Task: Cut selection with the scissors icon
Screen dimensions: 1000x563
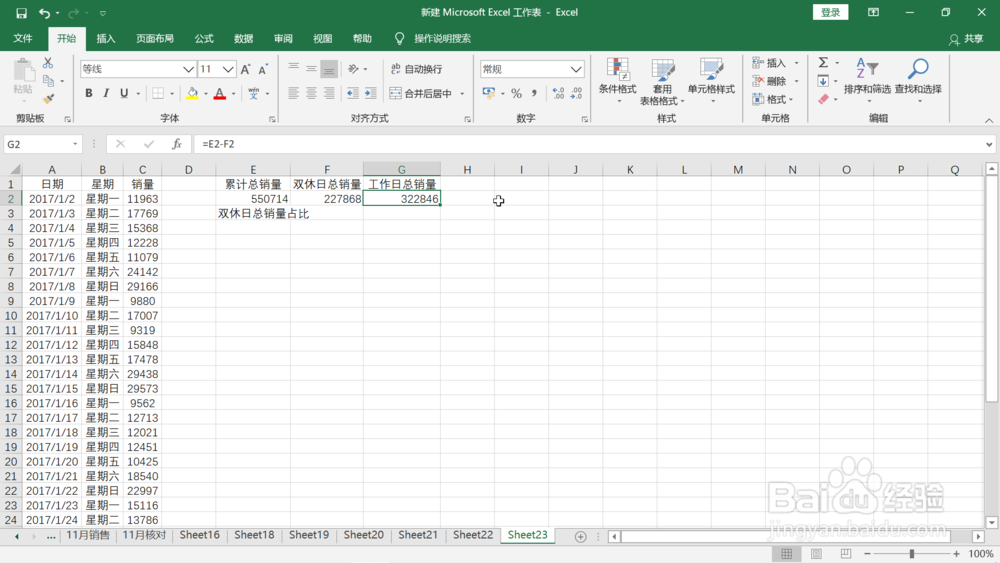Action: [x=48, y=63]
